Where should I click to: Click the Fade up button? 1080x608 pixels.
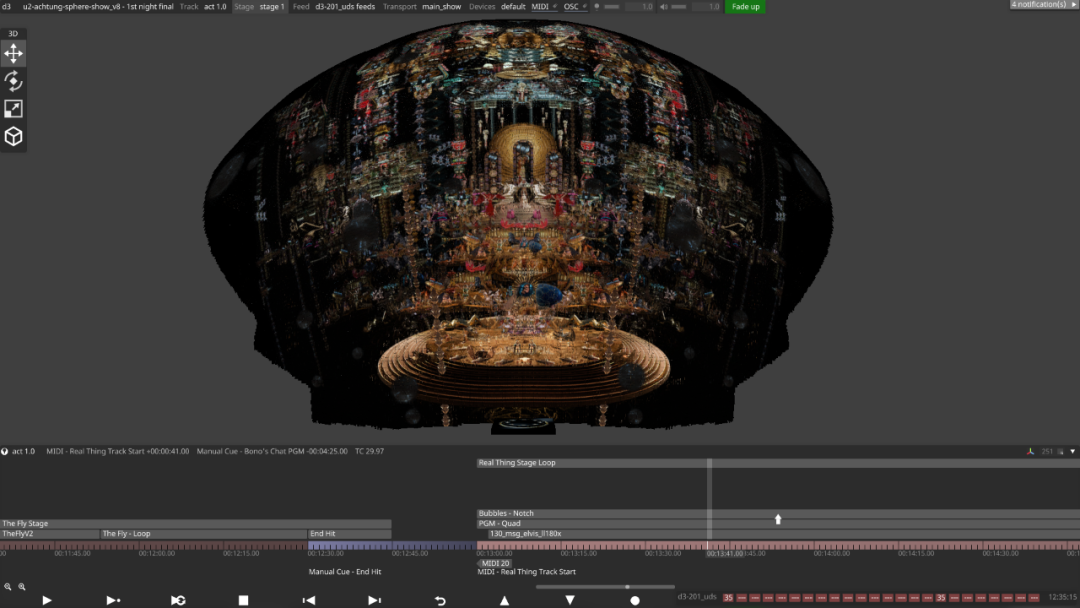[745, 7]
